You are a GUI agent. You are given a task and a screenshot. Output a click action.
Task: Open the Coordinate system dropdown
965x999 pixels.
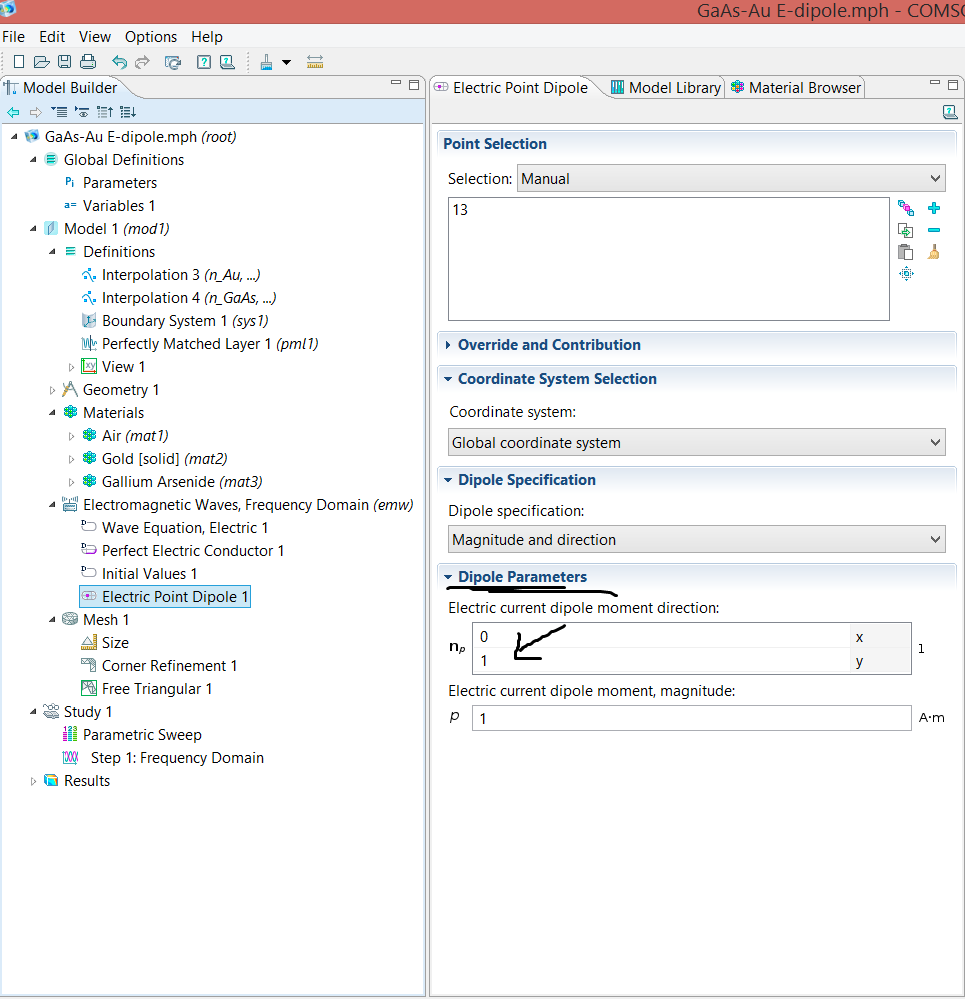coord(696,443)
